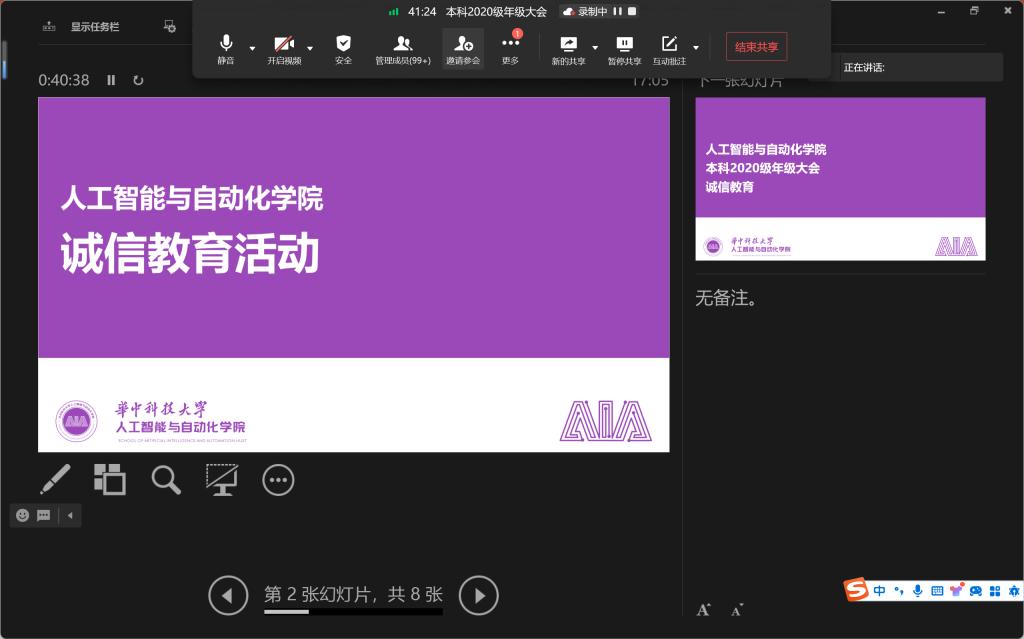Select the pen and laser pointer tool
1024x639 pixels.
pyautogui.click(x=55, y=480)
